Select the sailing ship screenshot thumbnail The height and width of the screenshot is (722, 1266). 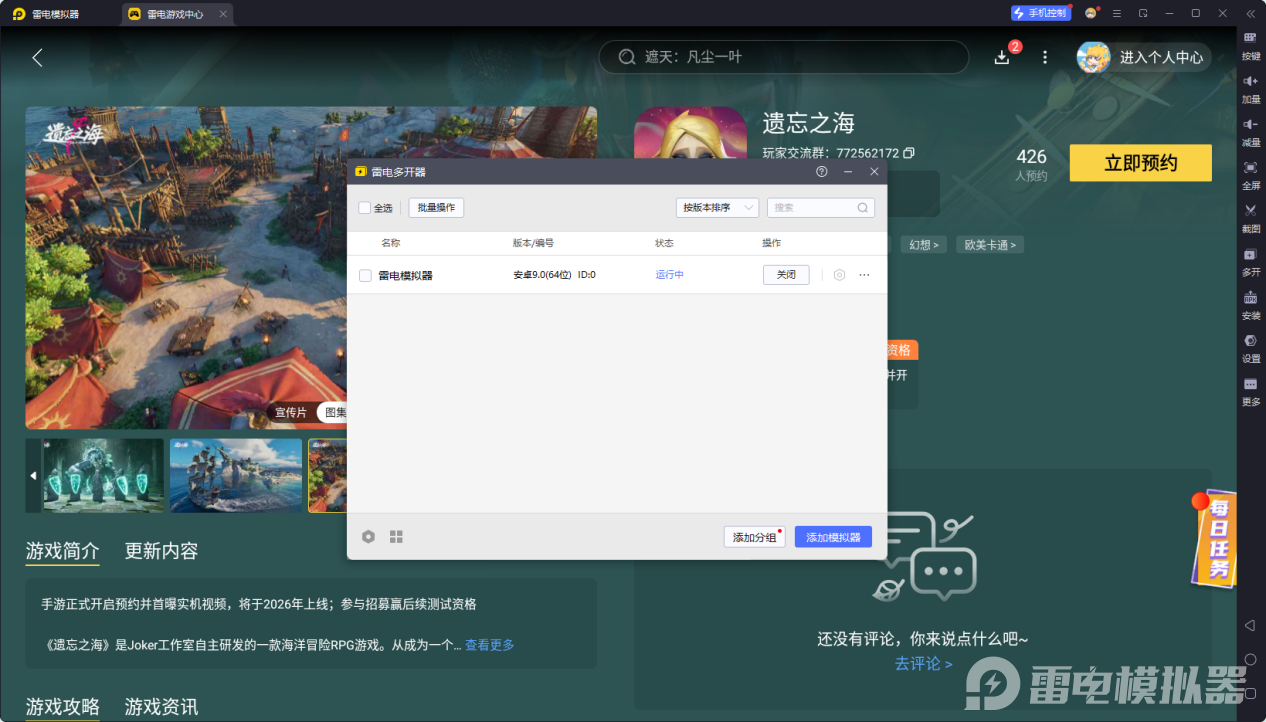[x=236, y=476]
